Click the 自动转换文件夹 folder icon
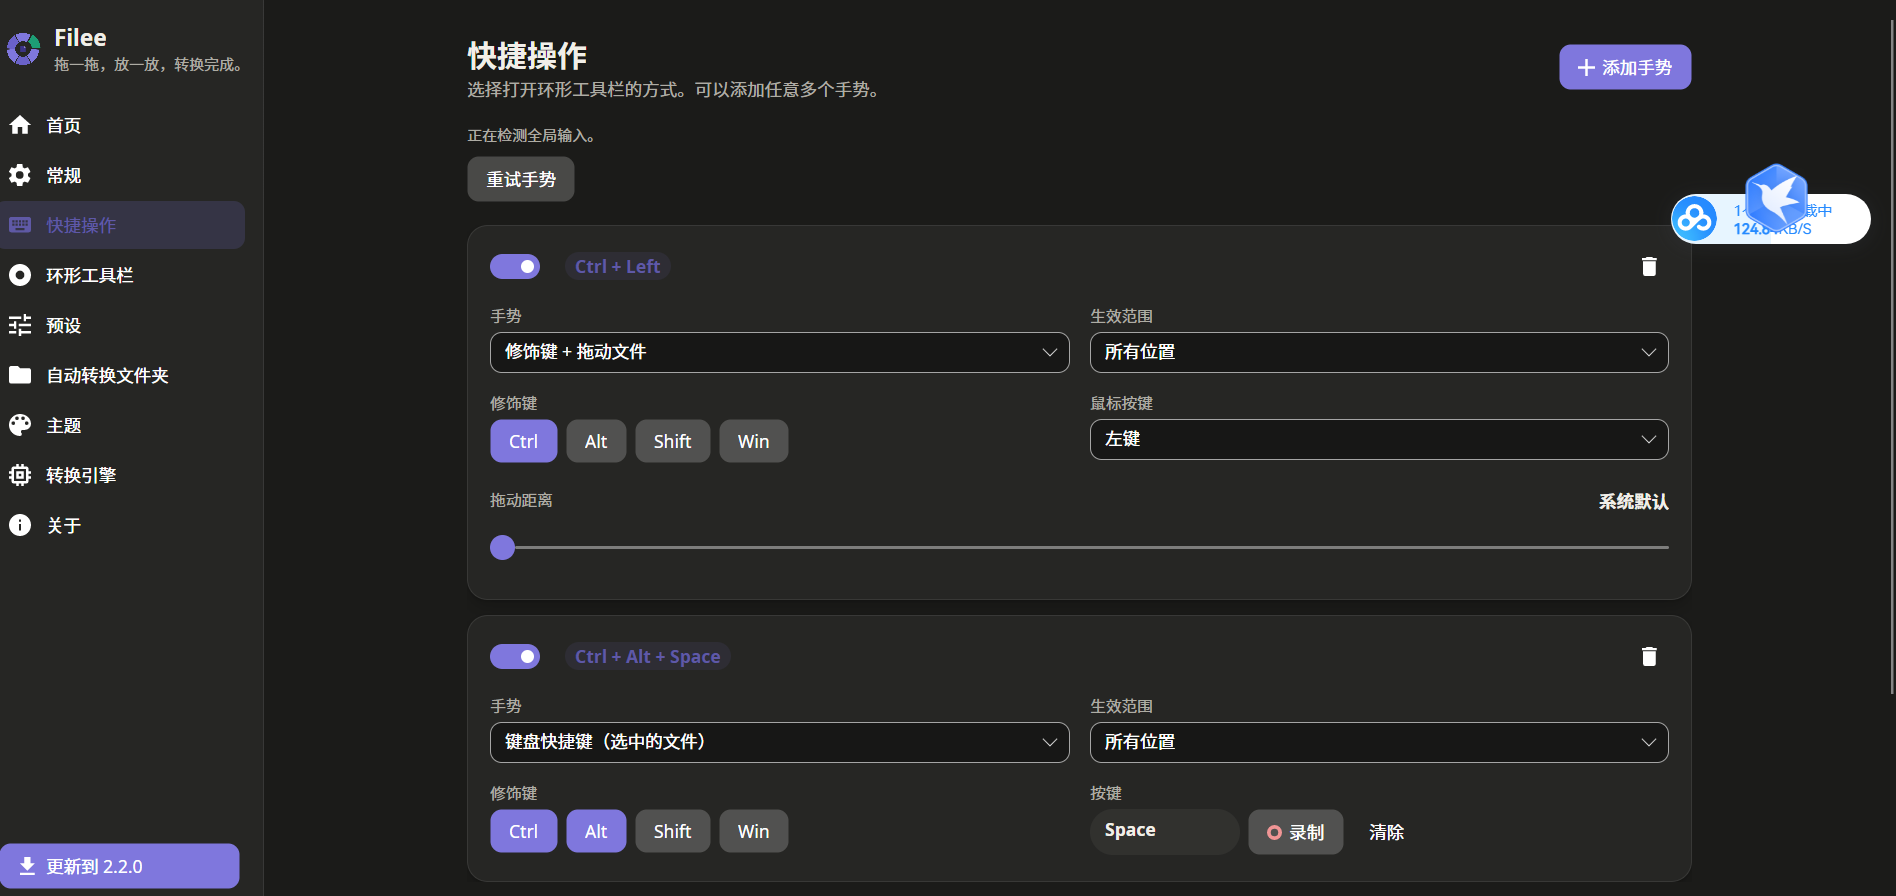The image size is (1896, 896). click(20, 375)
